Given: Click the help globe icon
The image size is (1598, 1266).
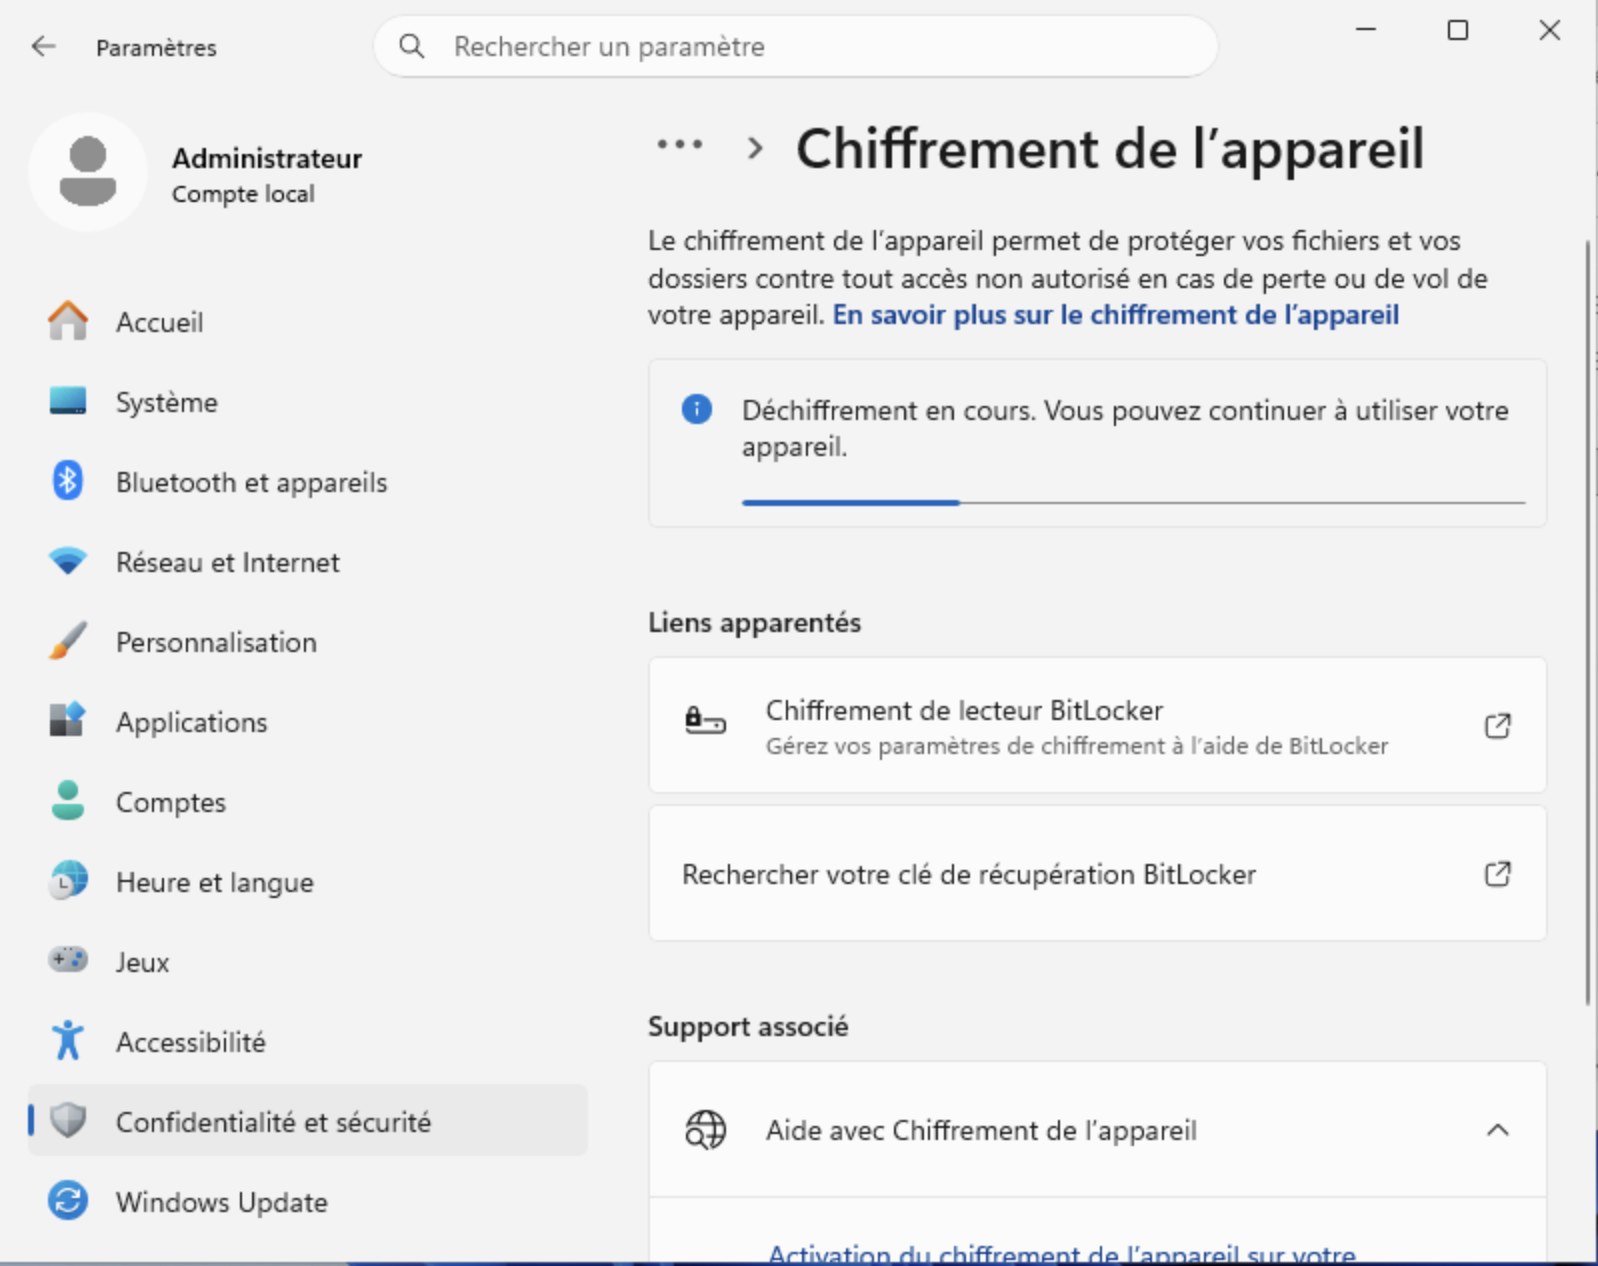Looking at the screenshot, I should (x=705, y=1130).
